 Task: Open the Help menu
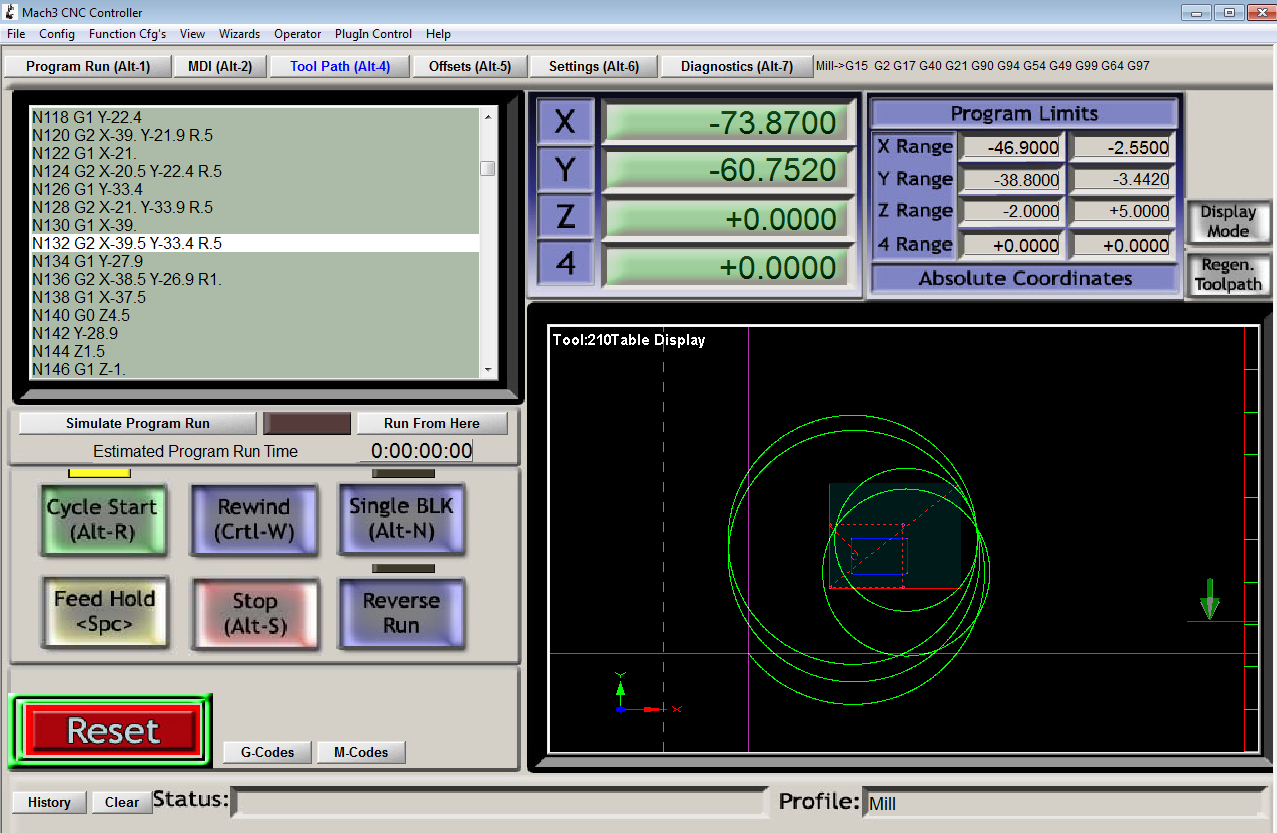(x=438, y=33)
